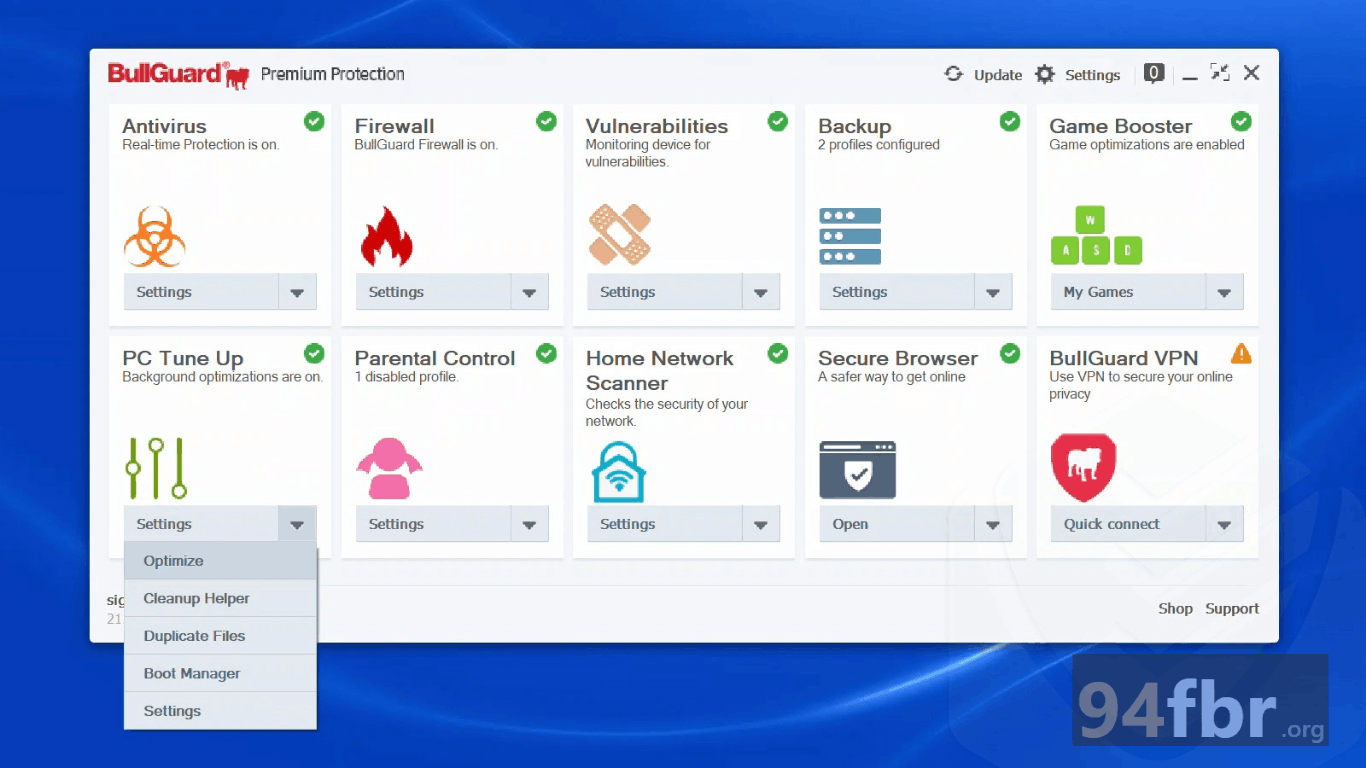Select Duplicate Files menu entry
The width and height of the screenshot is (1366, 768).
point(220,636)
